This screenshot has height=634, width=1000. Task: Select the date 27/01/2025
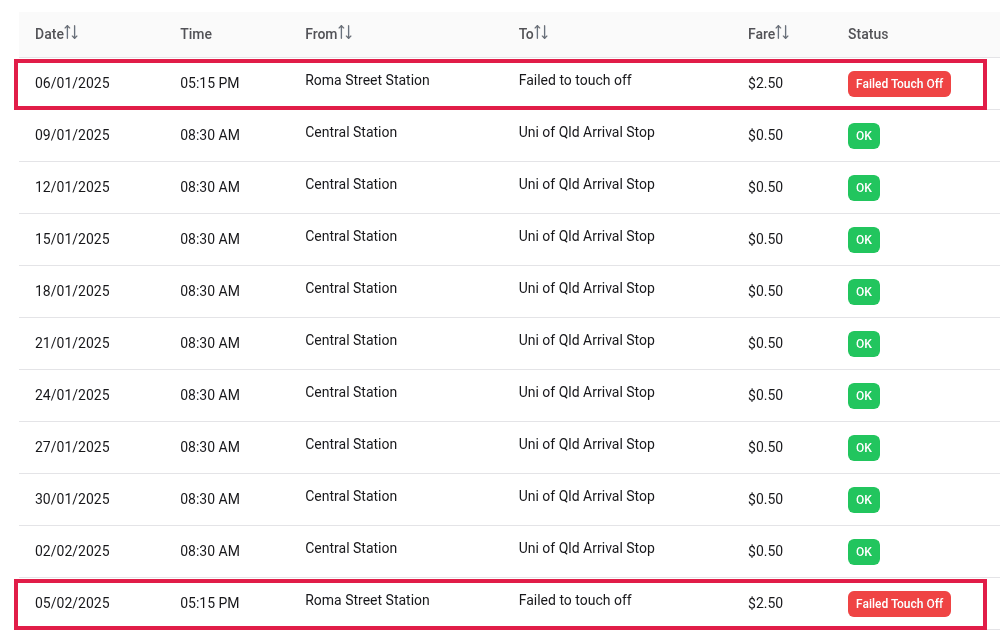point(72,447)
